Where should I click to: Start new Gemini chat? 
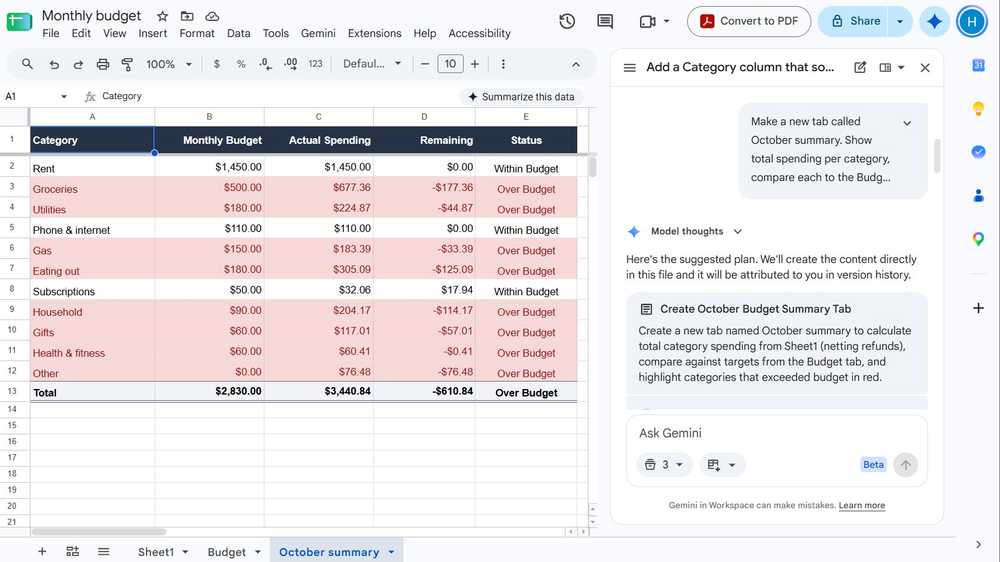860,68
